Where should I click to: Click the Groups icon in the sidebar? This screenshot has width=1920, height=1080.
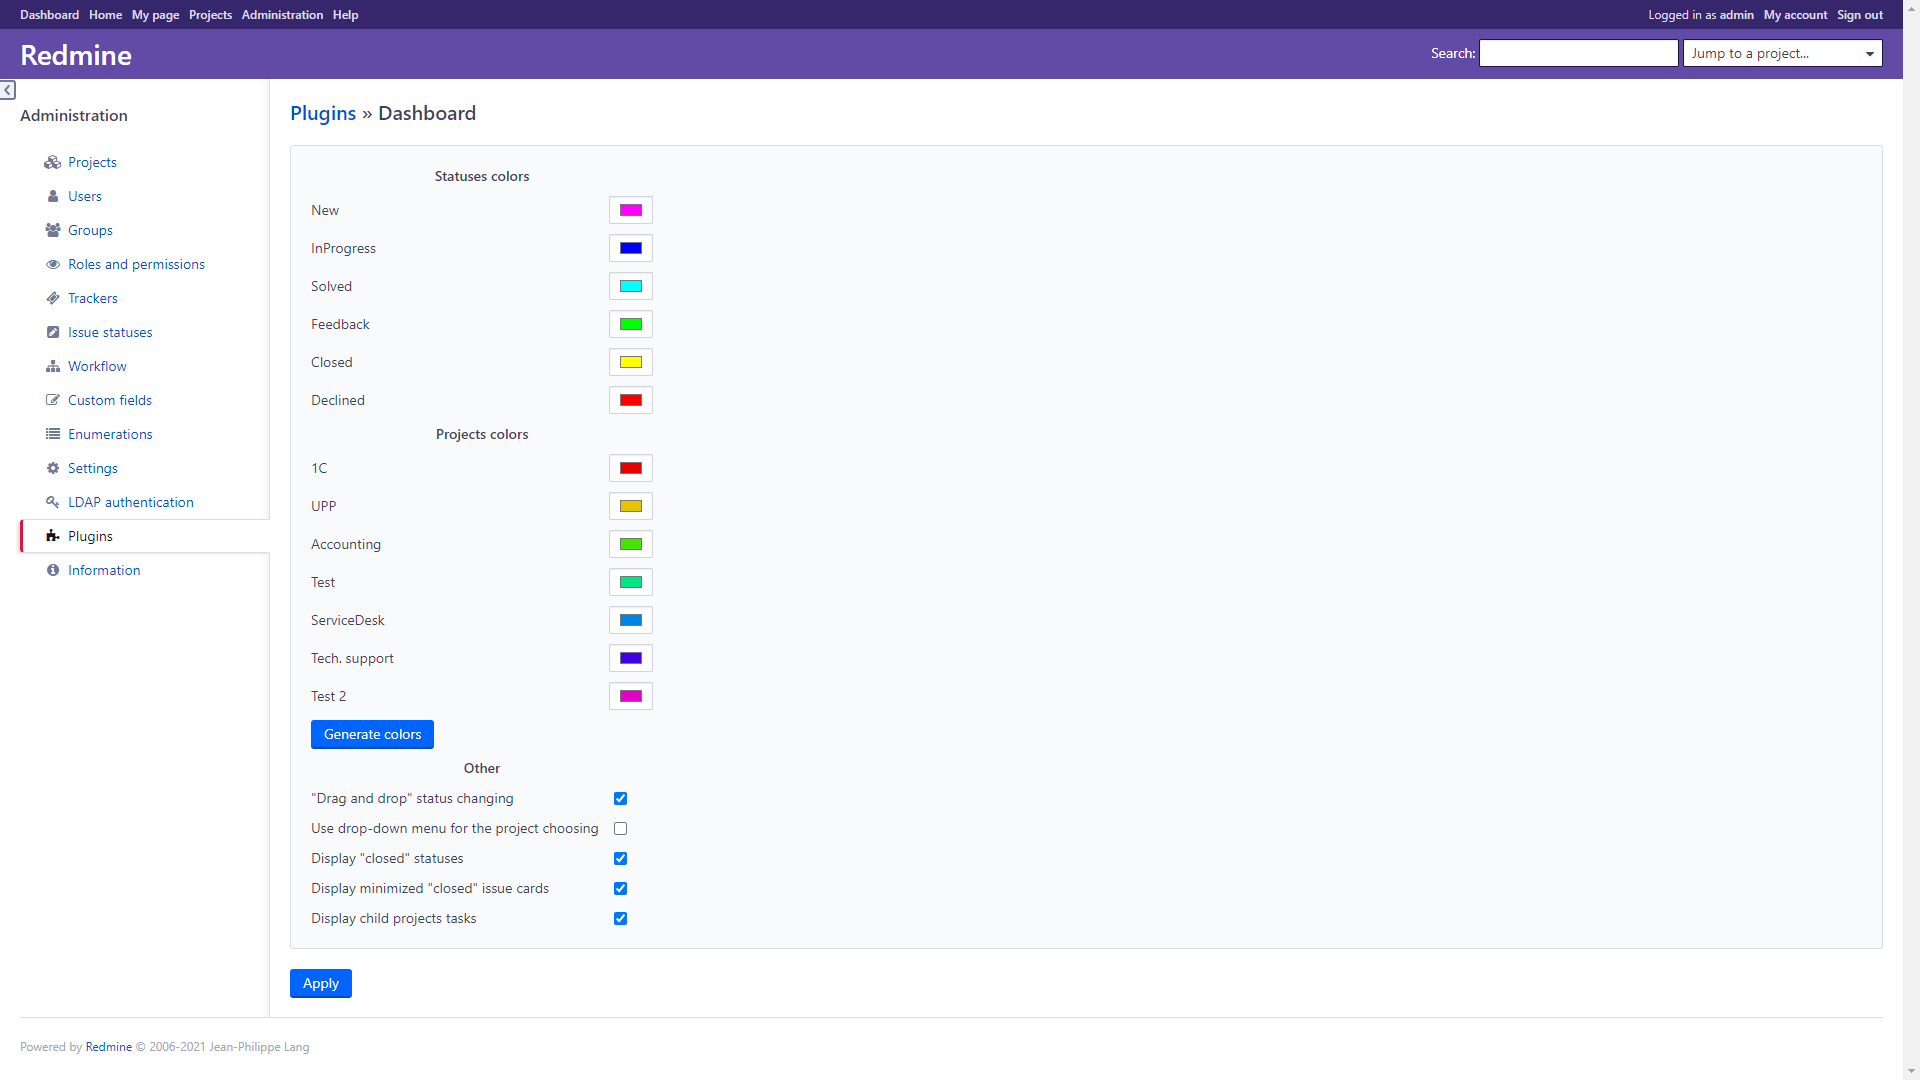point(53,230)
